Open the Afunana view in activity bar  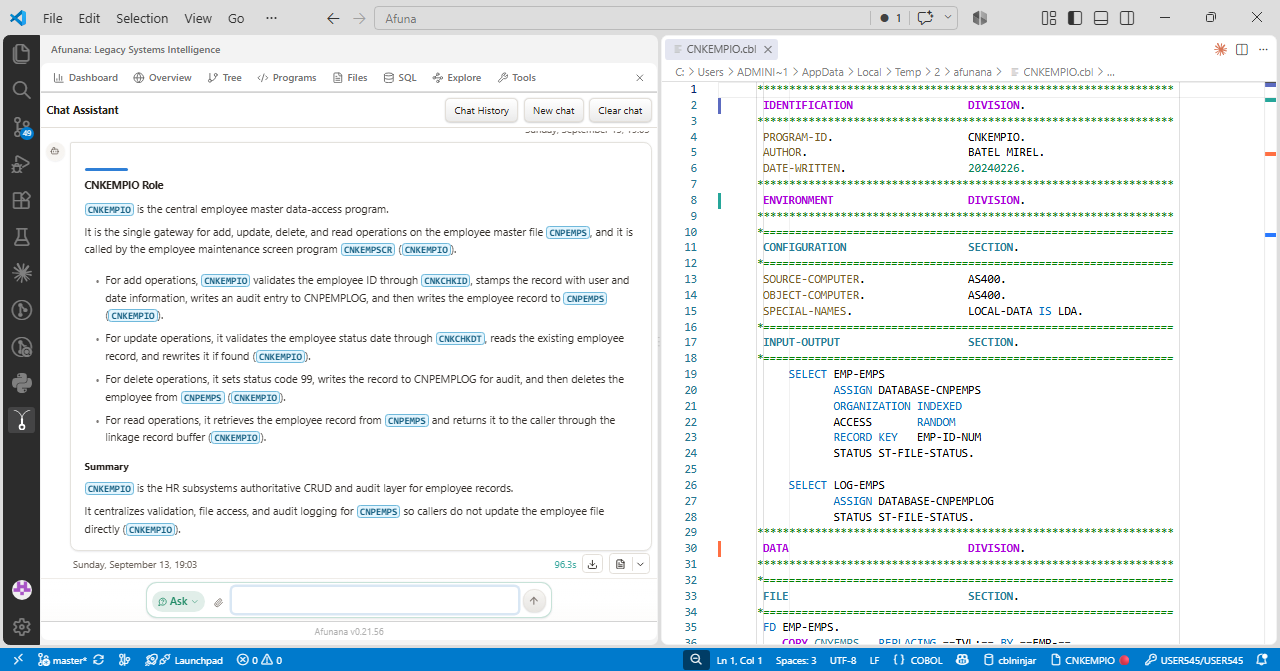[21, 420]
